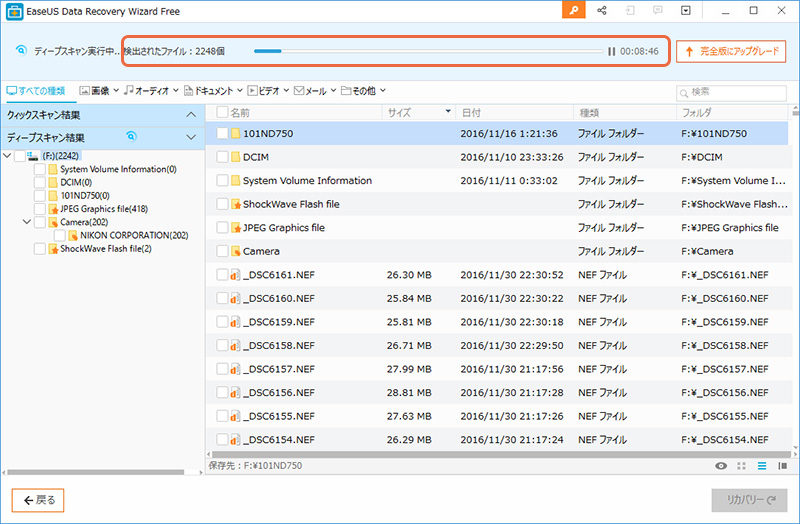Click the _DSC6154.NEF file icon
The height and width of the screenshot is (524, 800).
point(235,440)
